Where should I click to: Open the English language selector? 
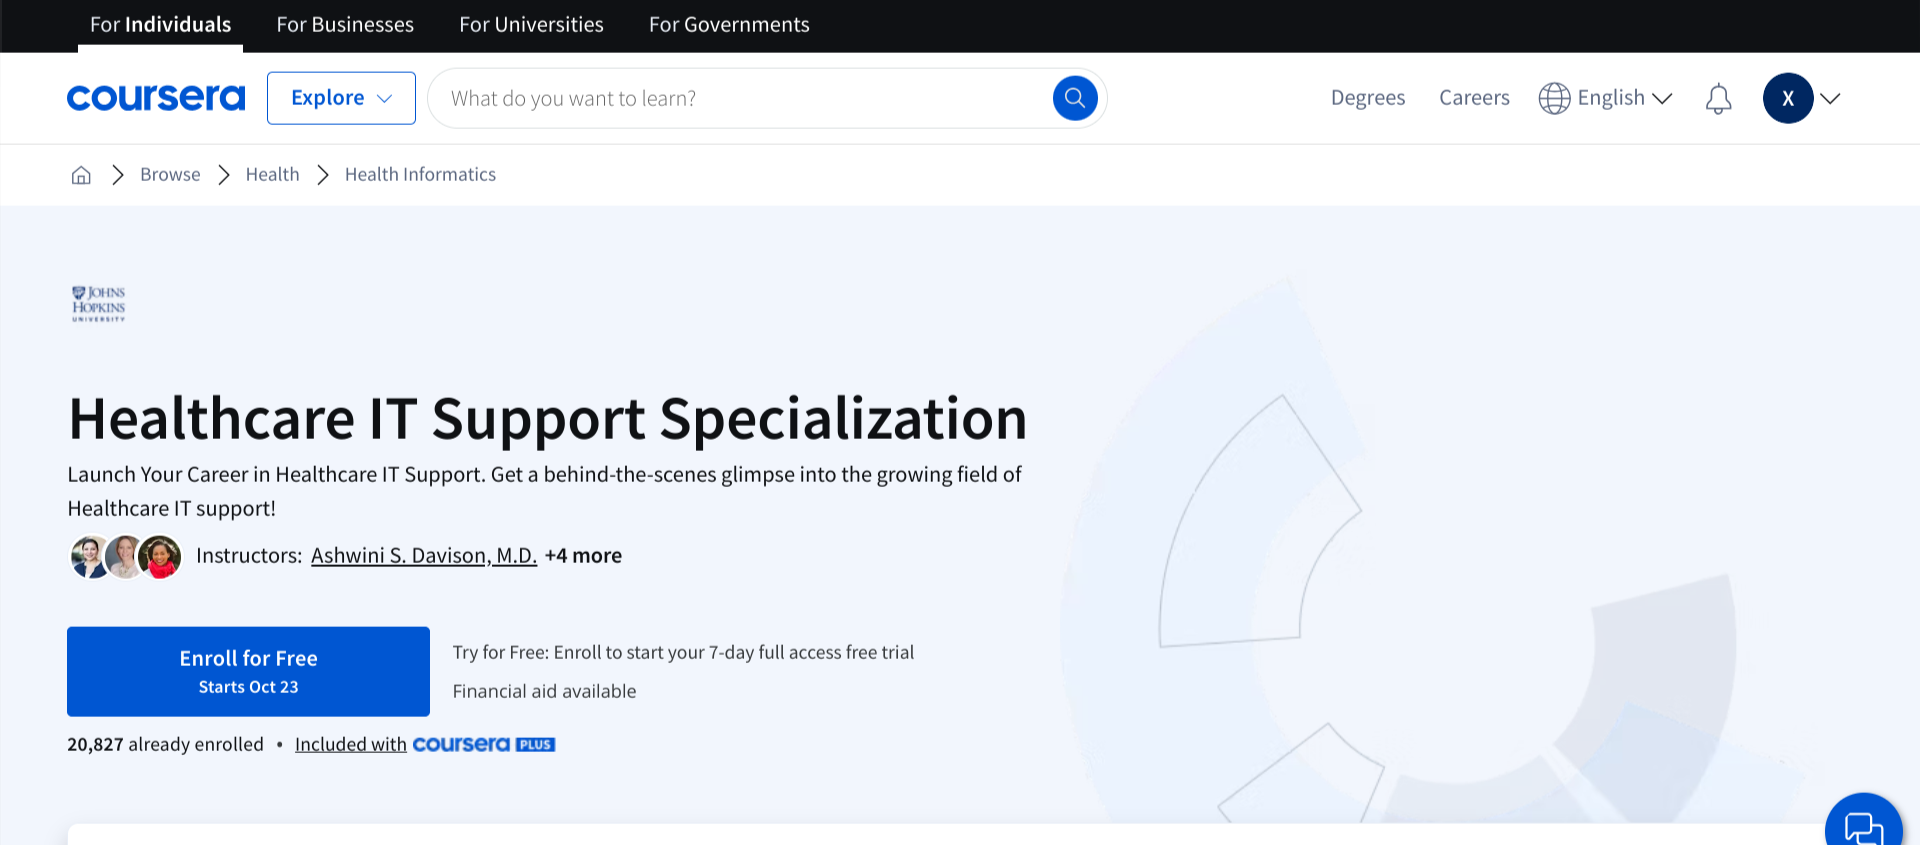click(1606, 98)
